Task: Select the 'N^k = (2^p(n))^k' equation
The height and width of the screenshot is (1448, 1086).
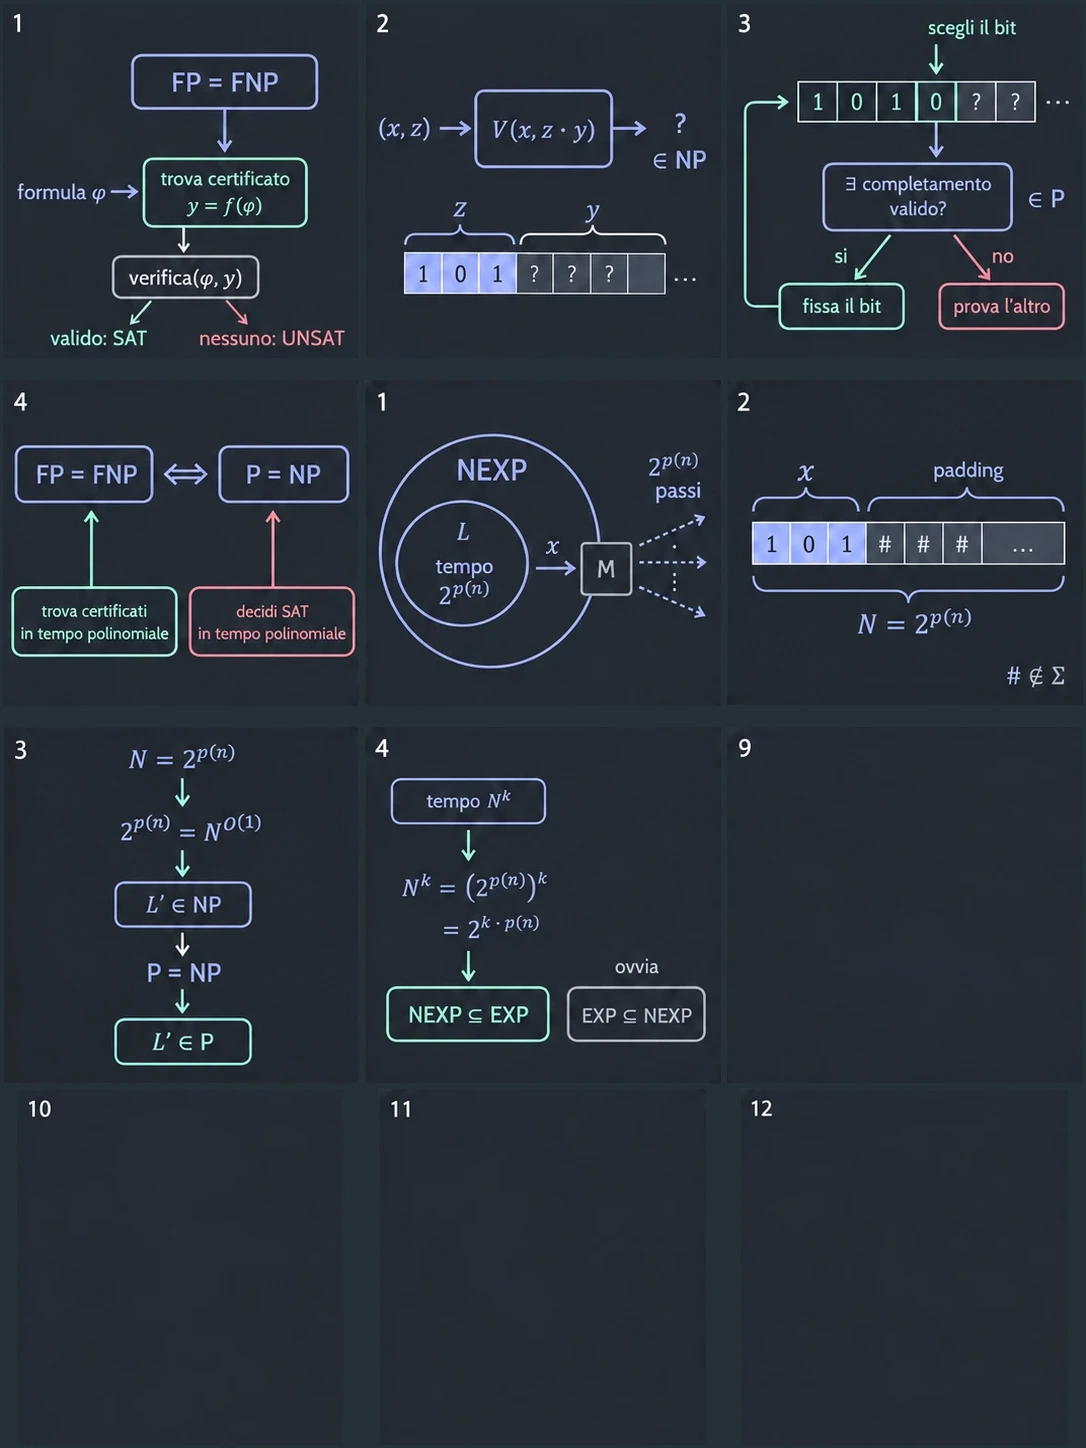Action: (474, 886)
